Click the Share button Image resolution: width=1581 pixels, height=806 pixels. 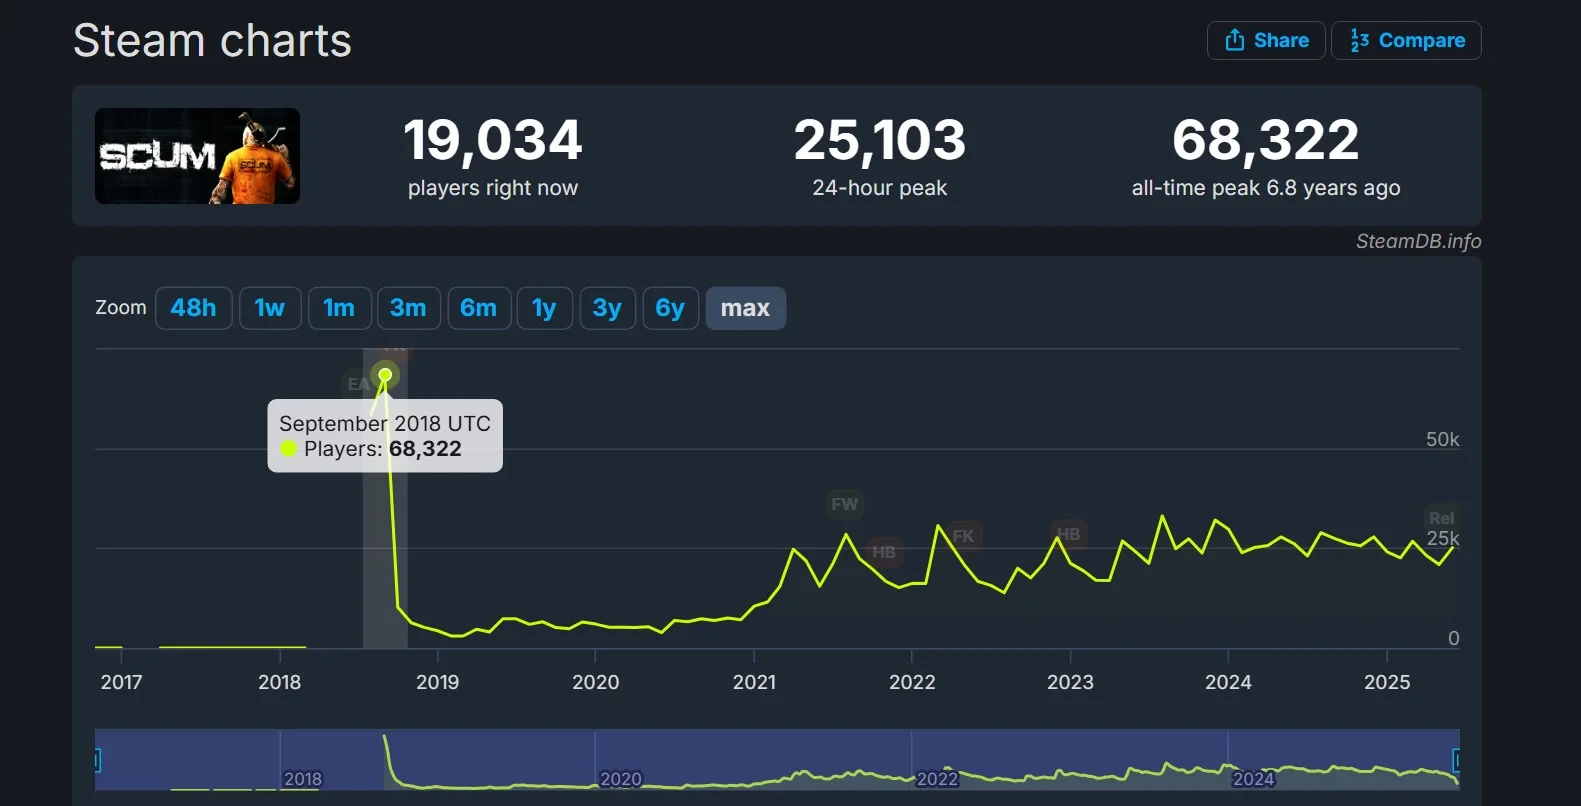click(1266, 40)
